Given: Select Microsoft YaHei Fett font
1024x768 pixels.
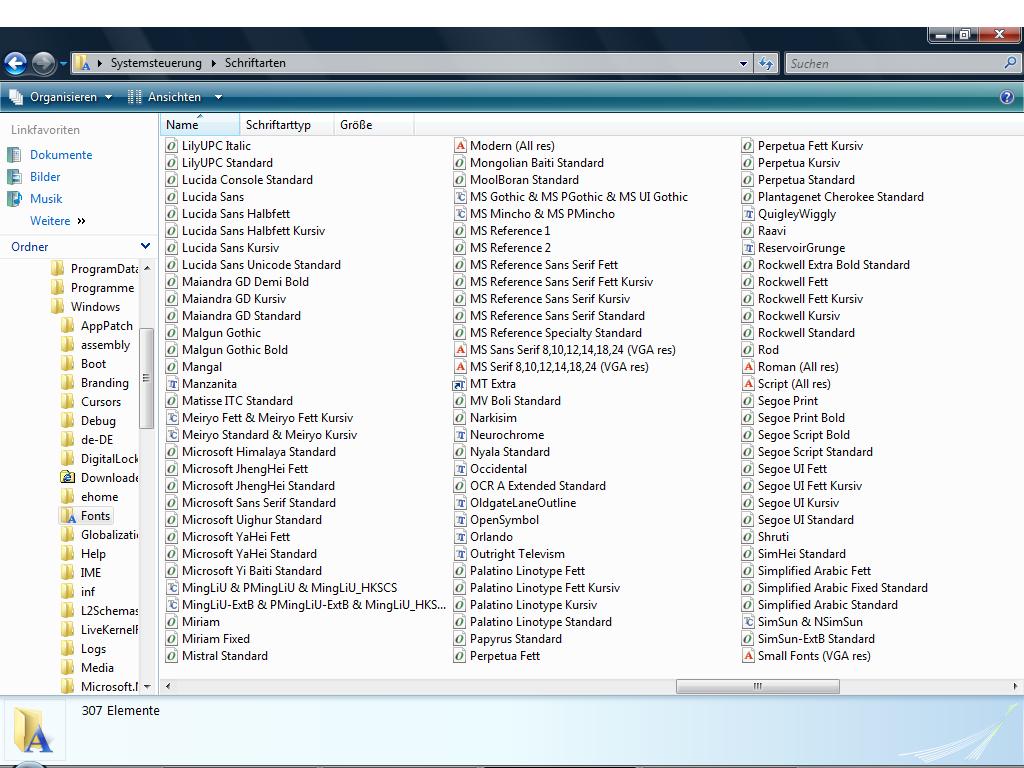Looking at the screenshot, I should click(236, 537).
